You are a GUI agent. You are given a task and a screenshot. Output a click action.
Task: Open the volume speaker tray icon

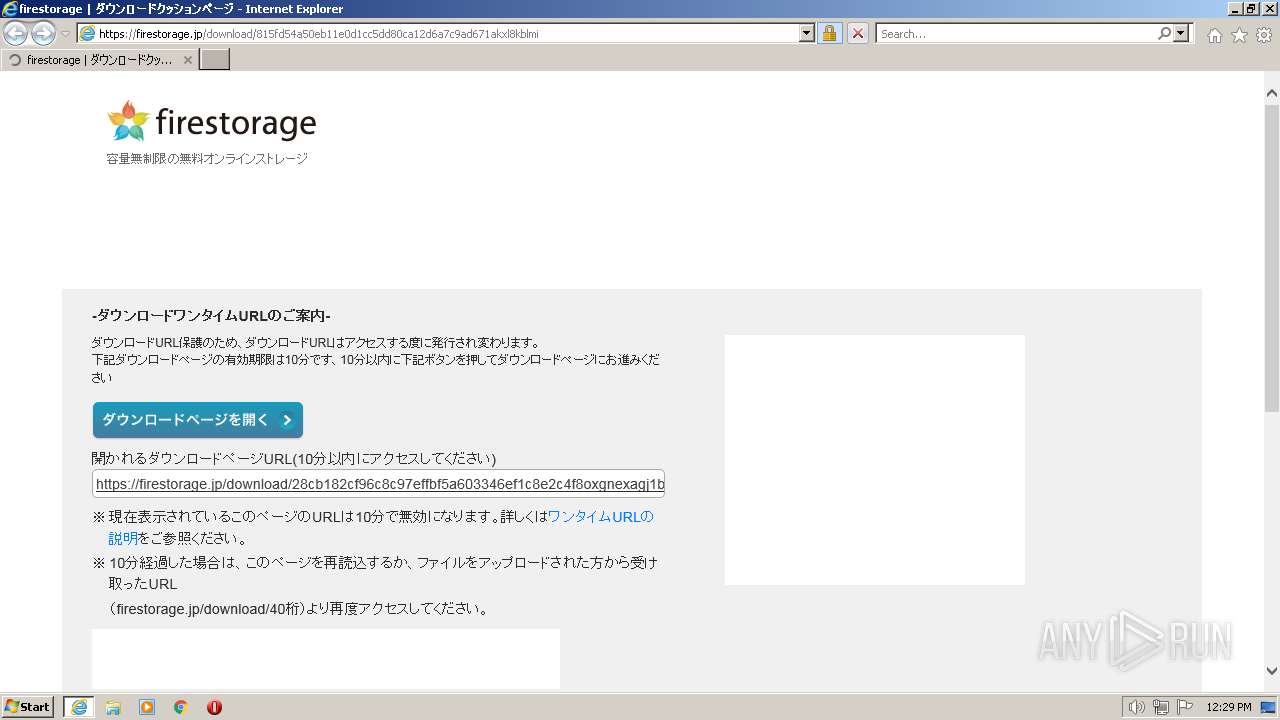point(1137,707)
